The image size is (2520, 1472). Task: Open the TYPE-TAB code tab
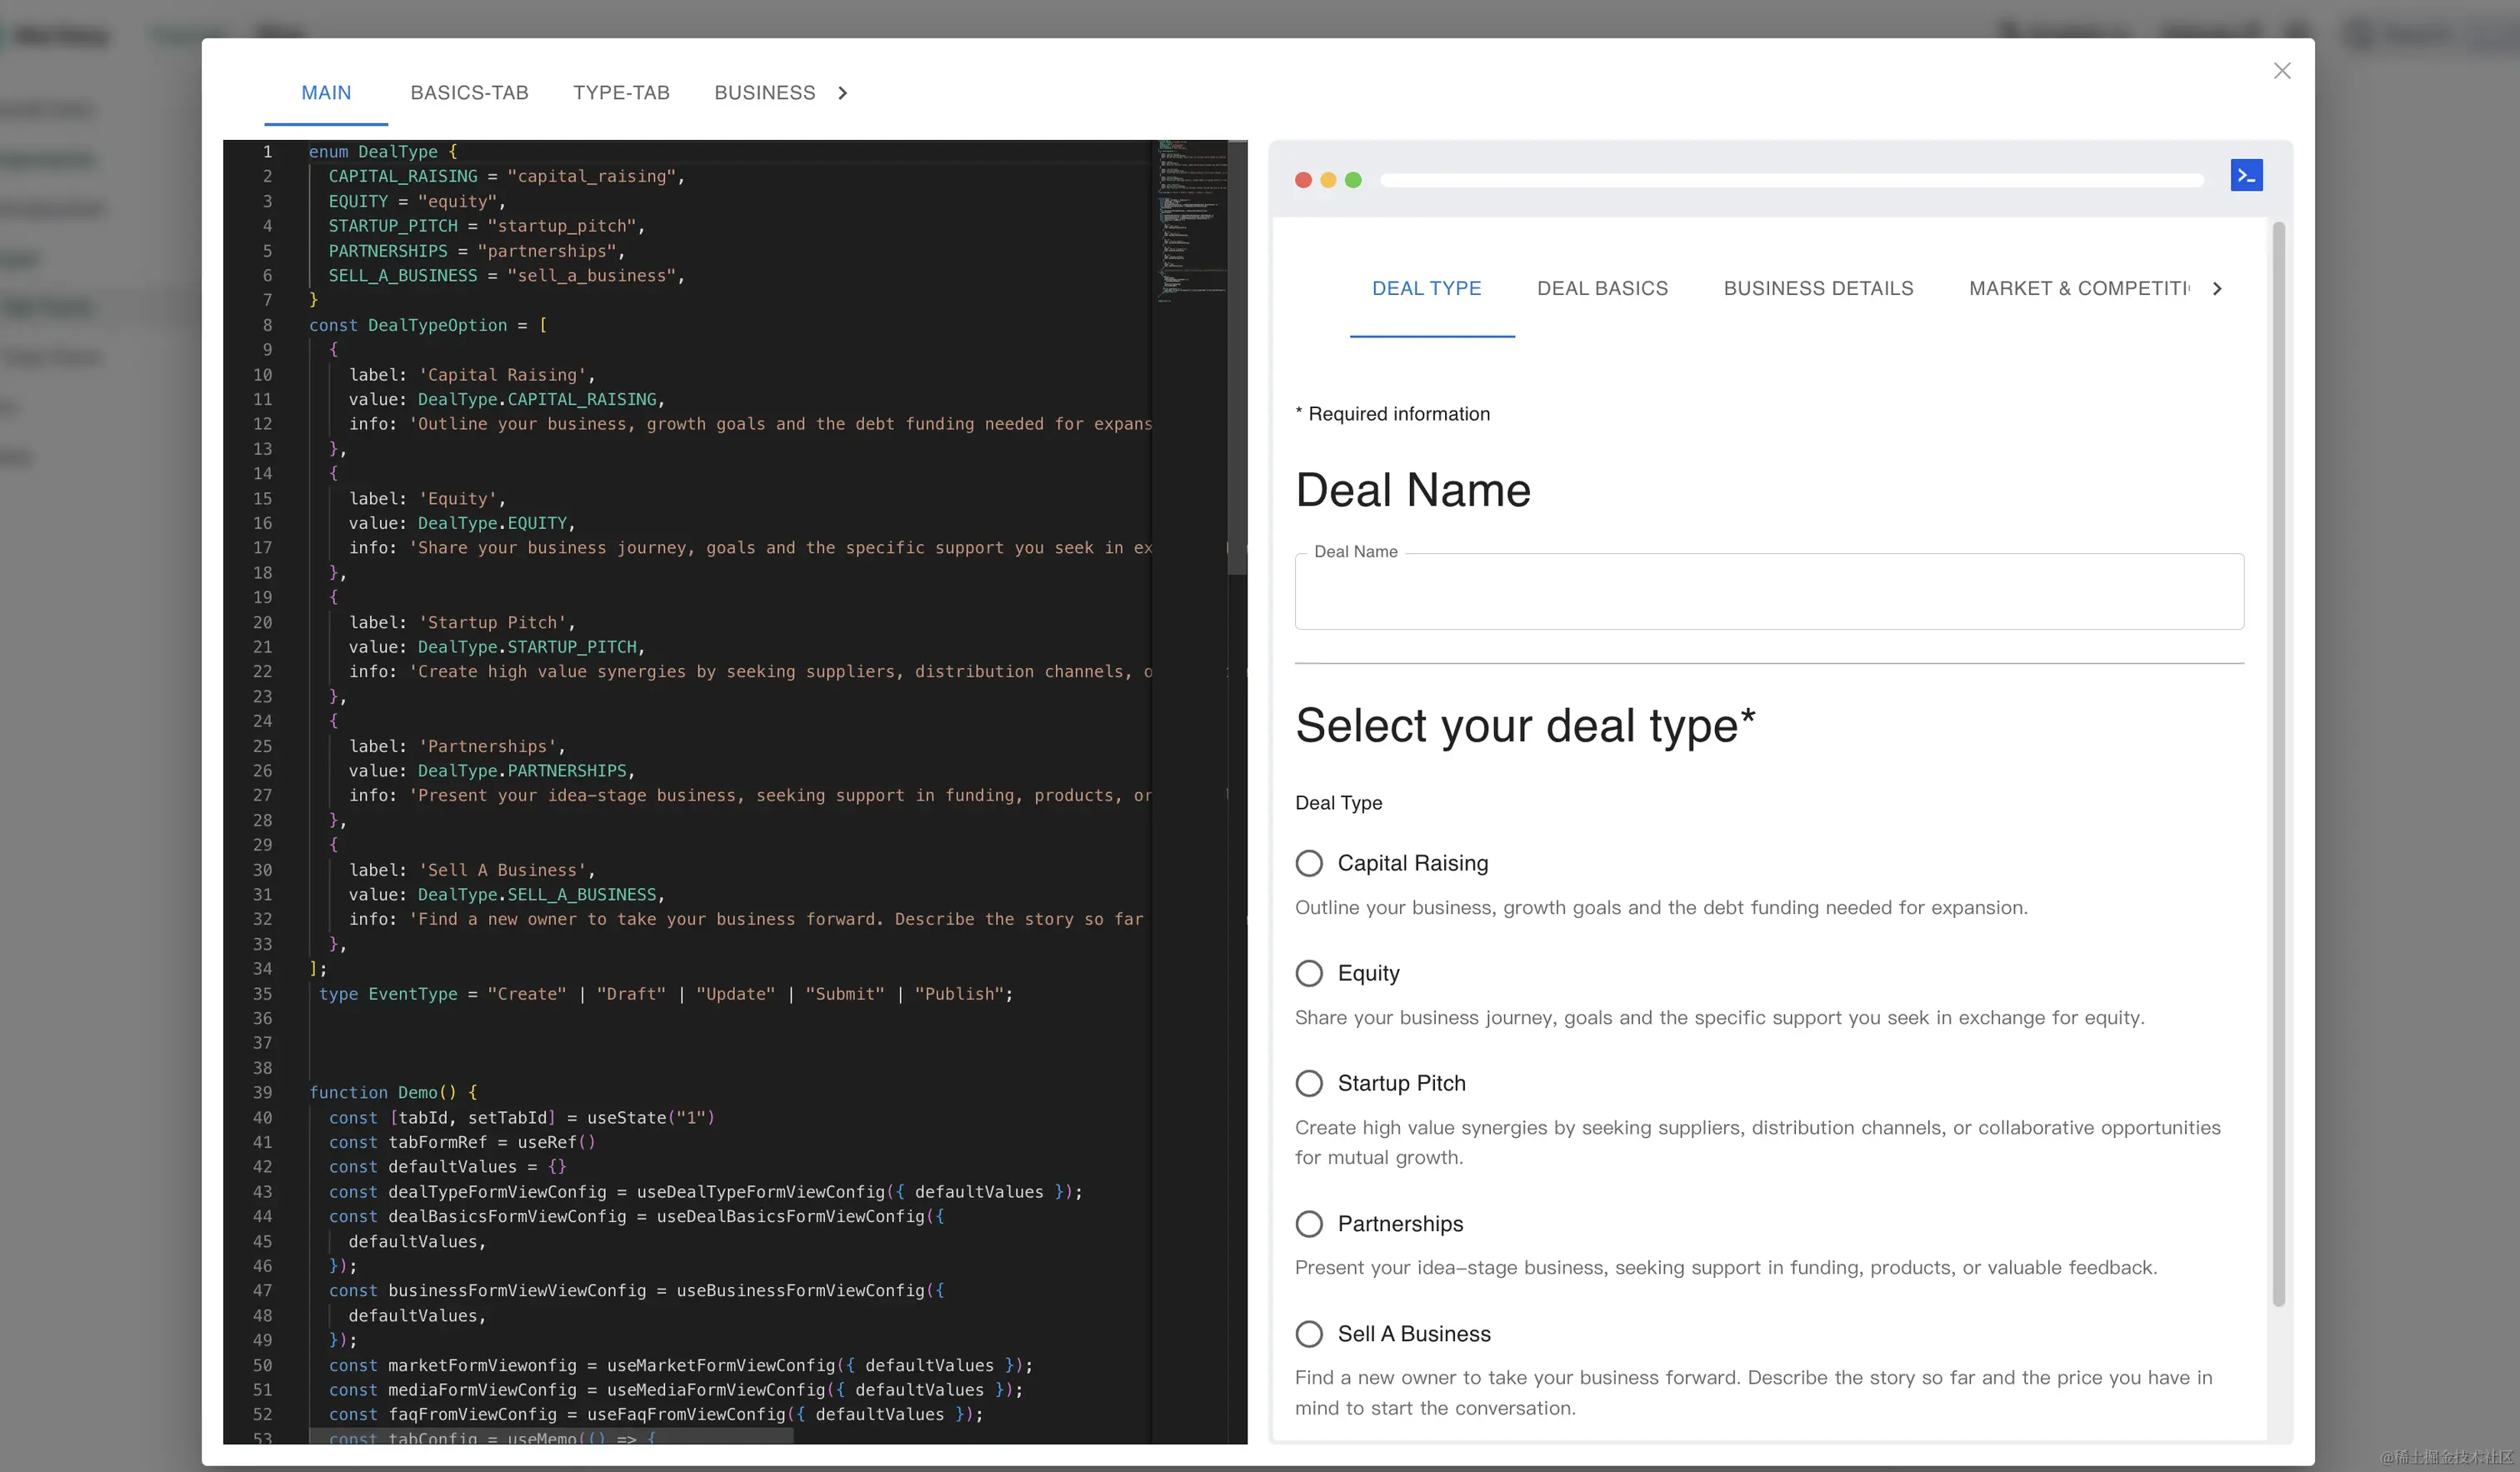point(621,93)
